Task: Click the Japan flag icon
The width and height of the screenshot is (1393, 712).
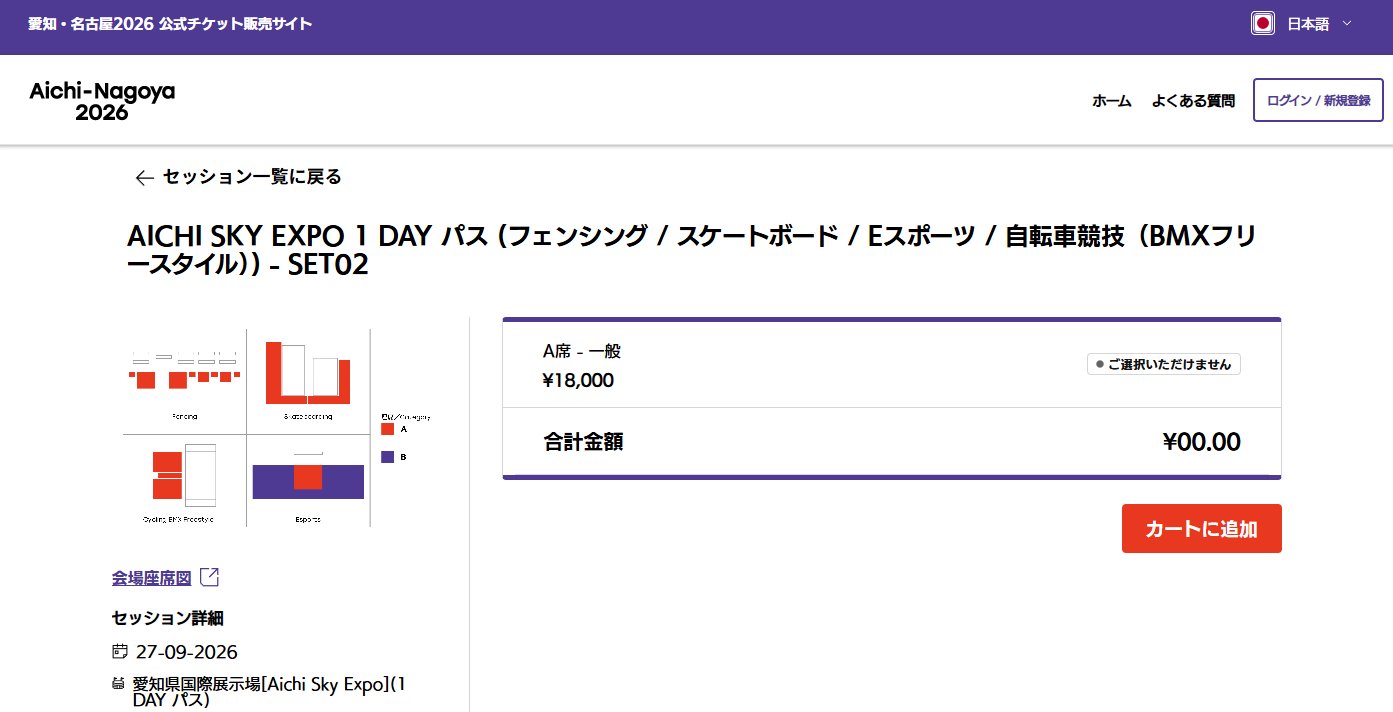Action: click(x=1263, y=23)
